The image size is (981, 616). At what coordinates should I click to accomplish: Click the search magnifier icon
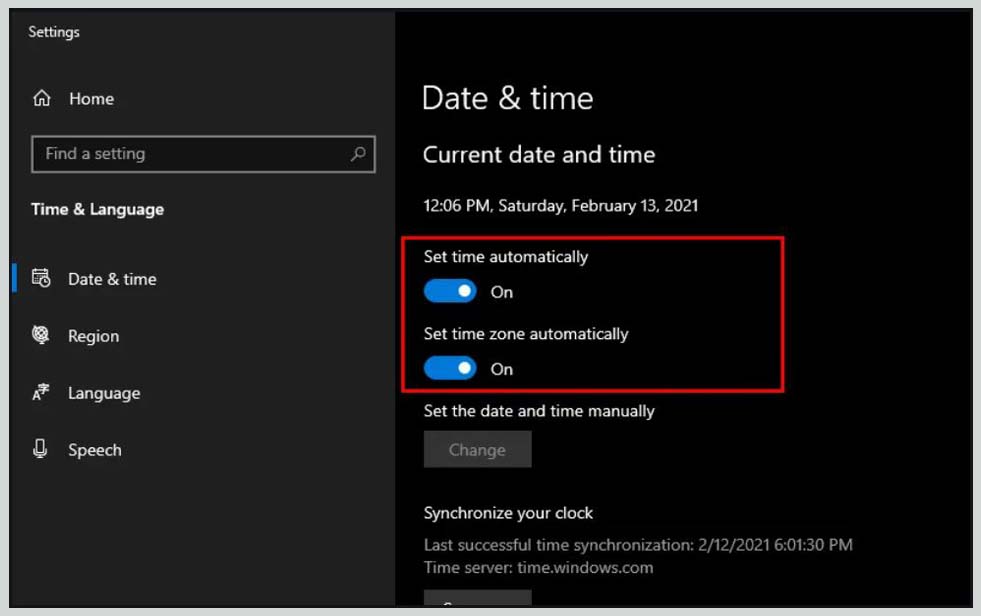(x=357, y=154)
